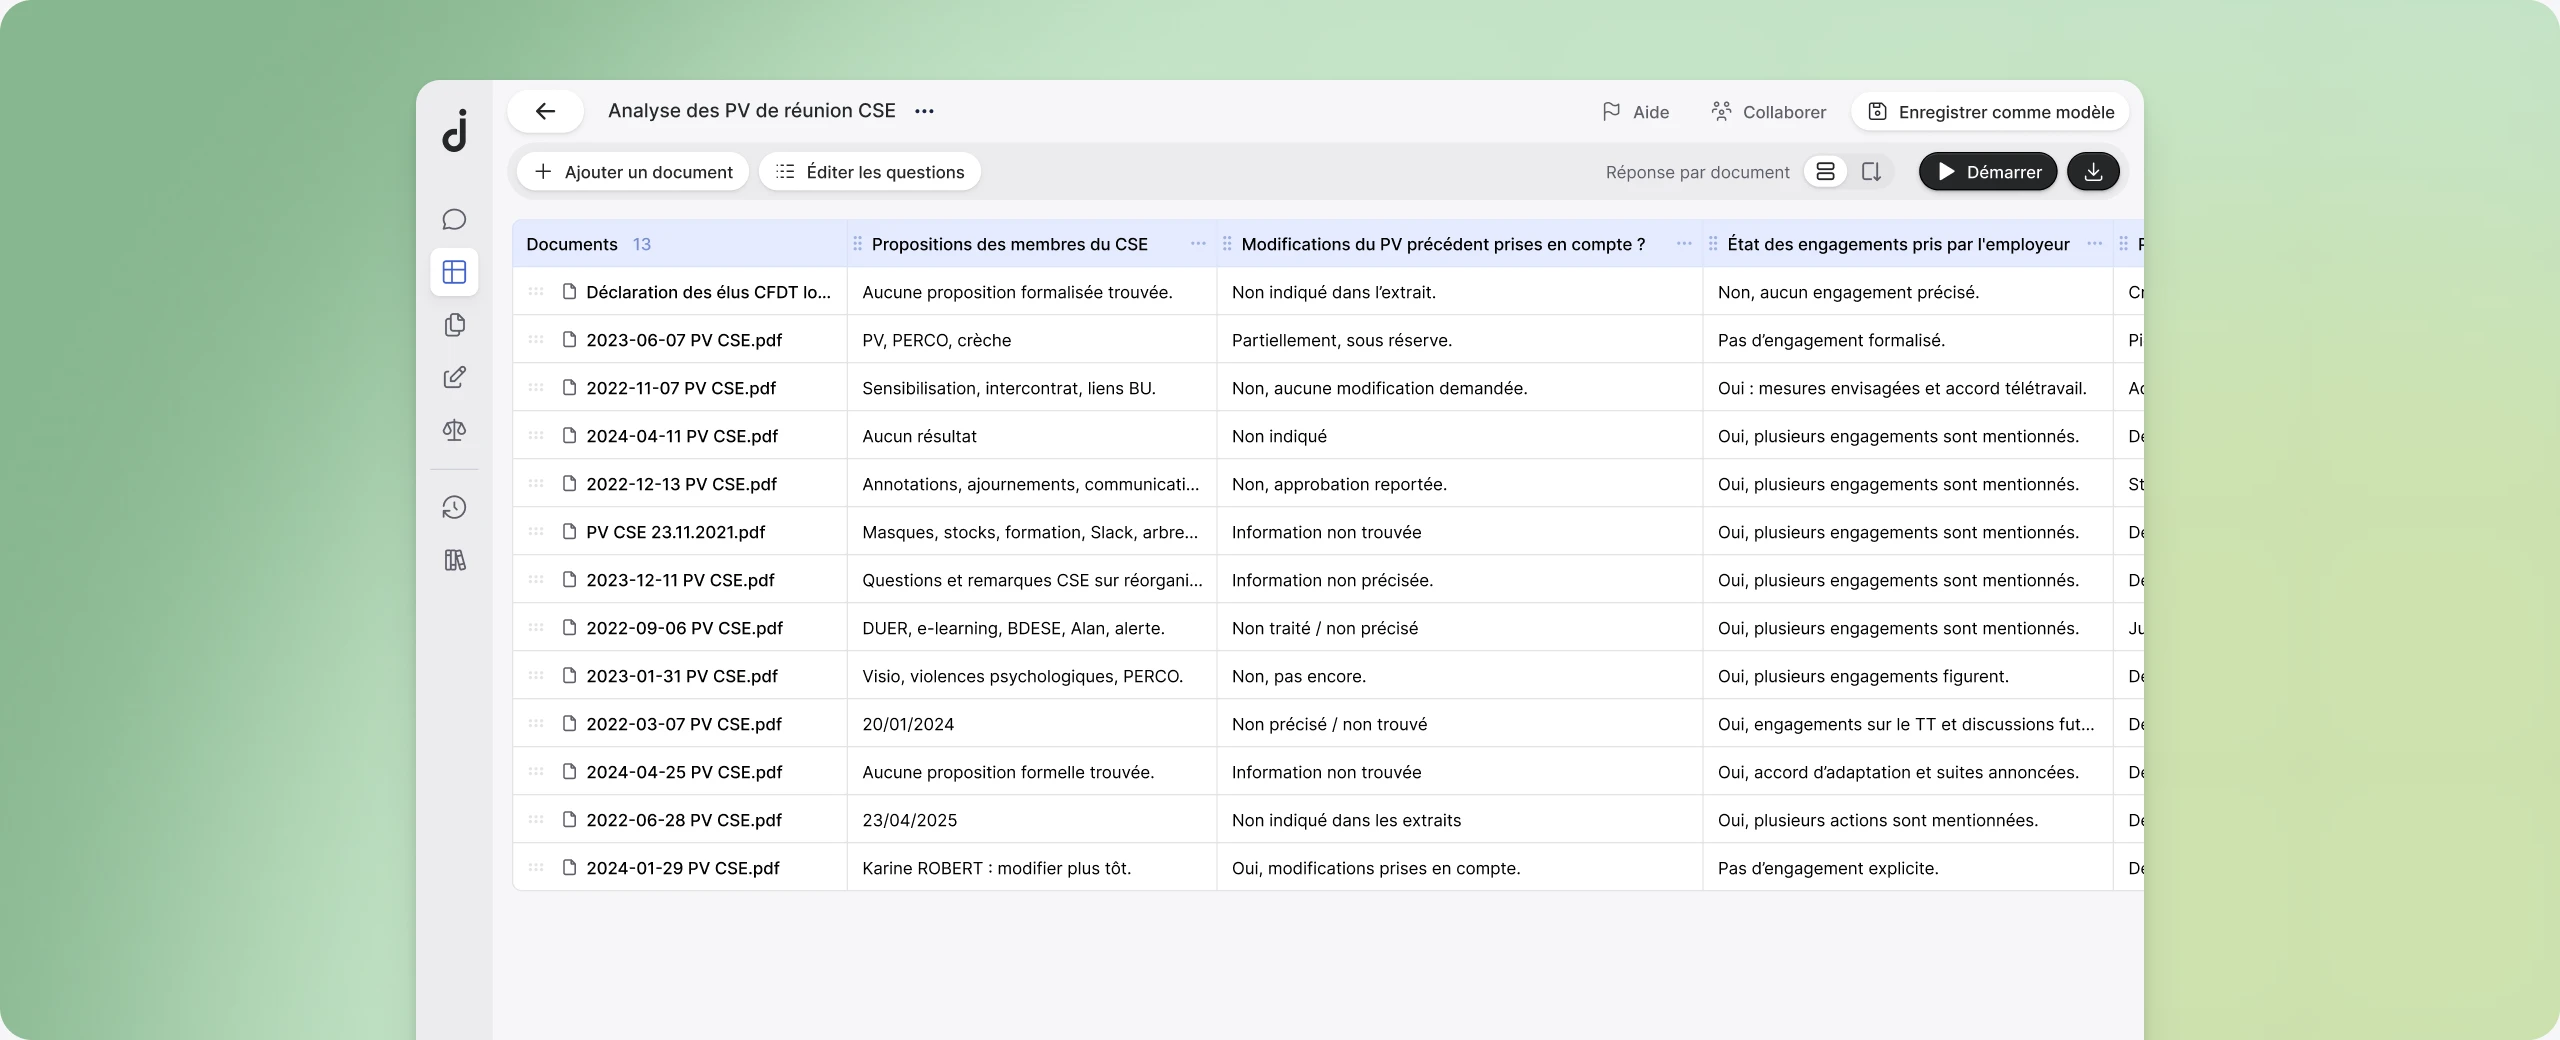Select document 2023-06-07 PV CSE.pdf
The width and height of the screenshot is (2560, 1040).
point(684,340)
